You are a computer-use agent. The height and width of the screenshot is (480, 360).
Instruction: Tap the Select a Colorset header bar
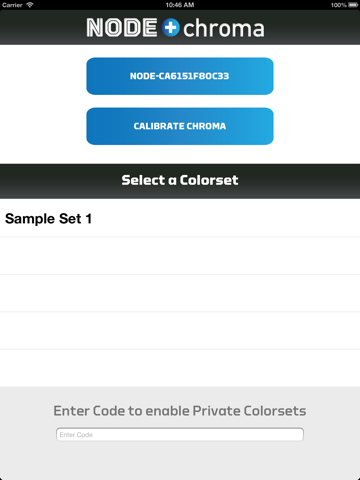tap(180, 181)
